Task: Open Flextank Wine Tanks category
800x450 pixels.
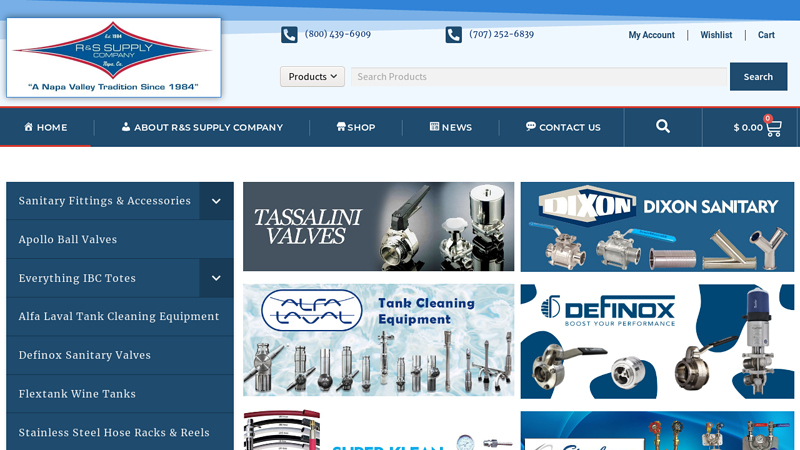Action: 77,394
